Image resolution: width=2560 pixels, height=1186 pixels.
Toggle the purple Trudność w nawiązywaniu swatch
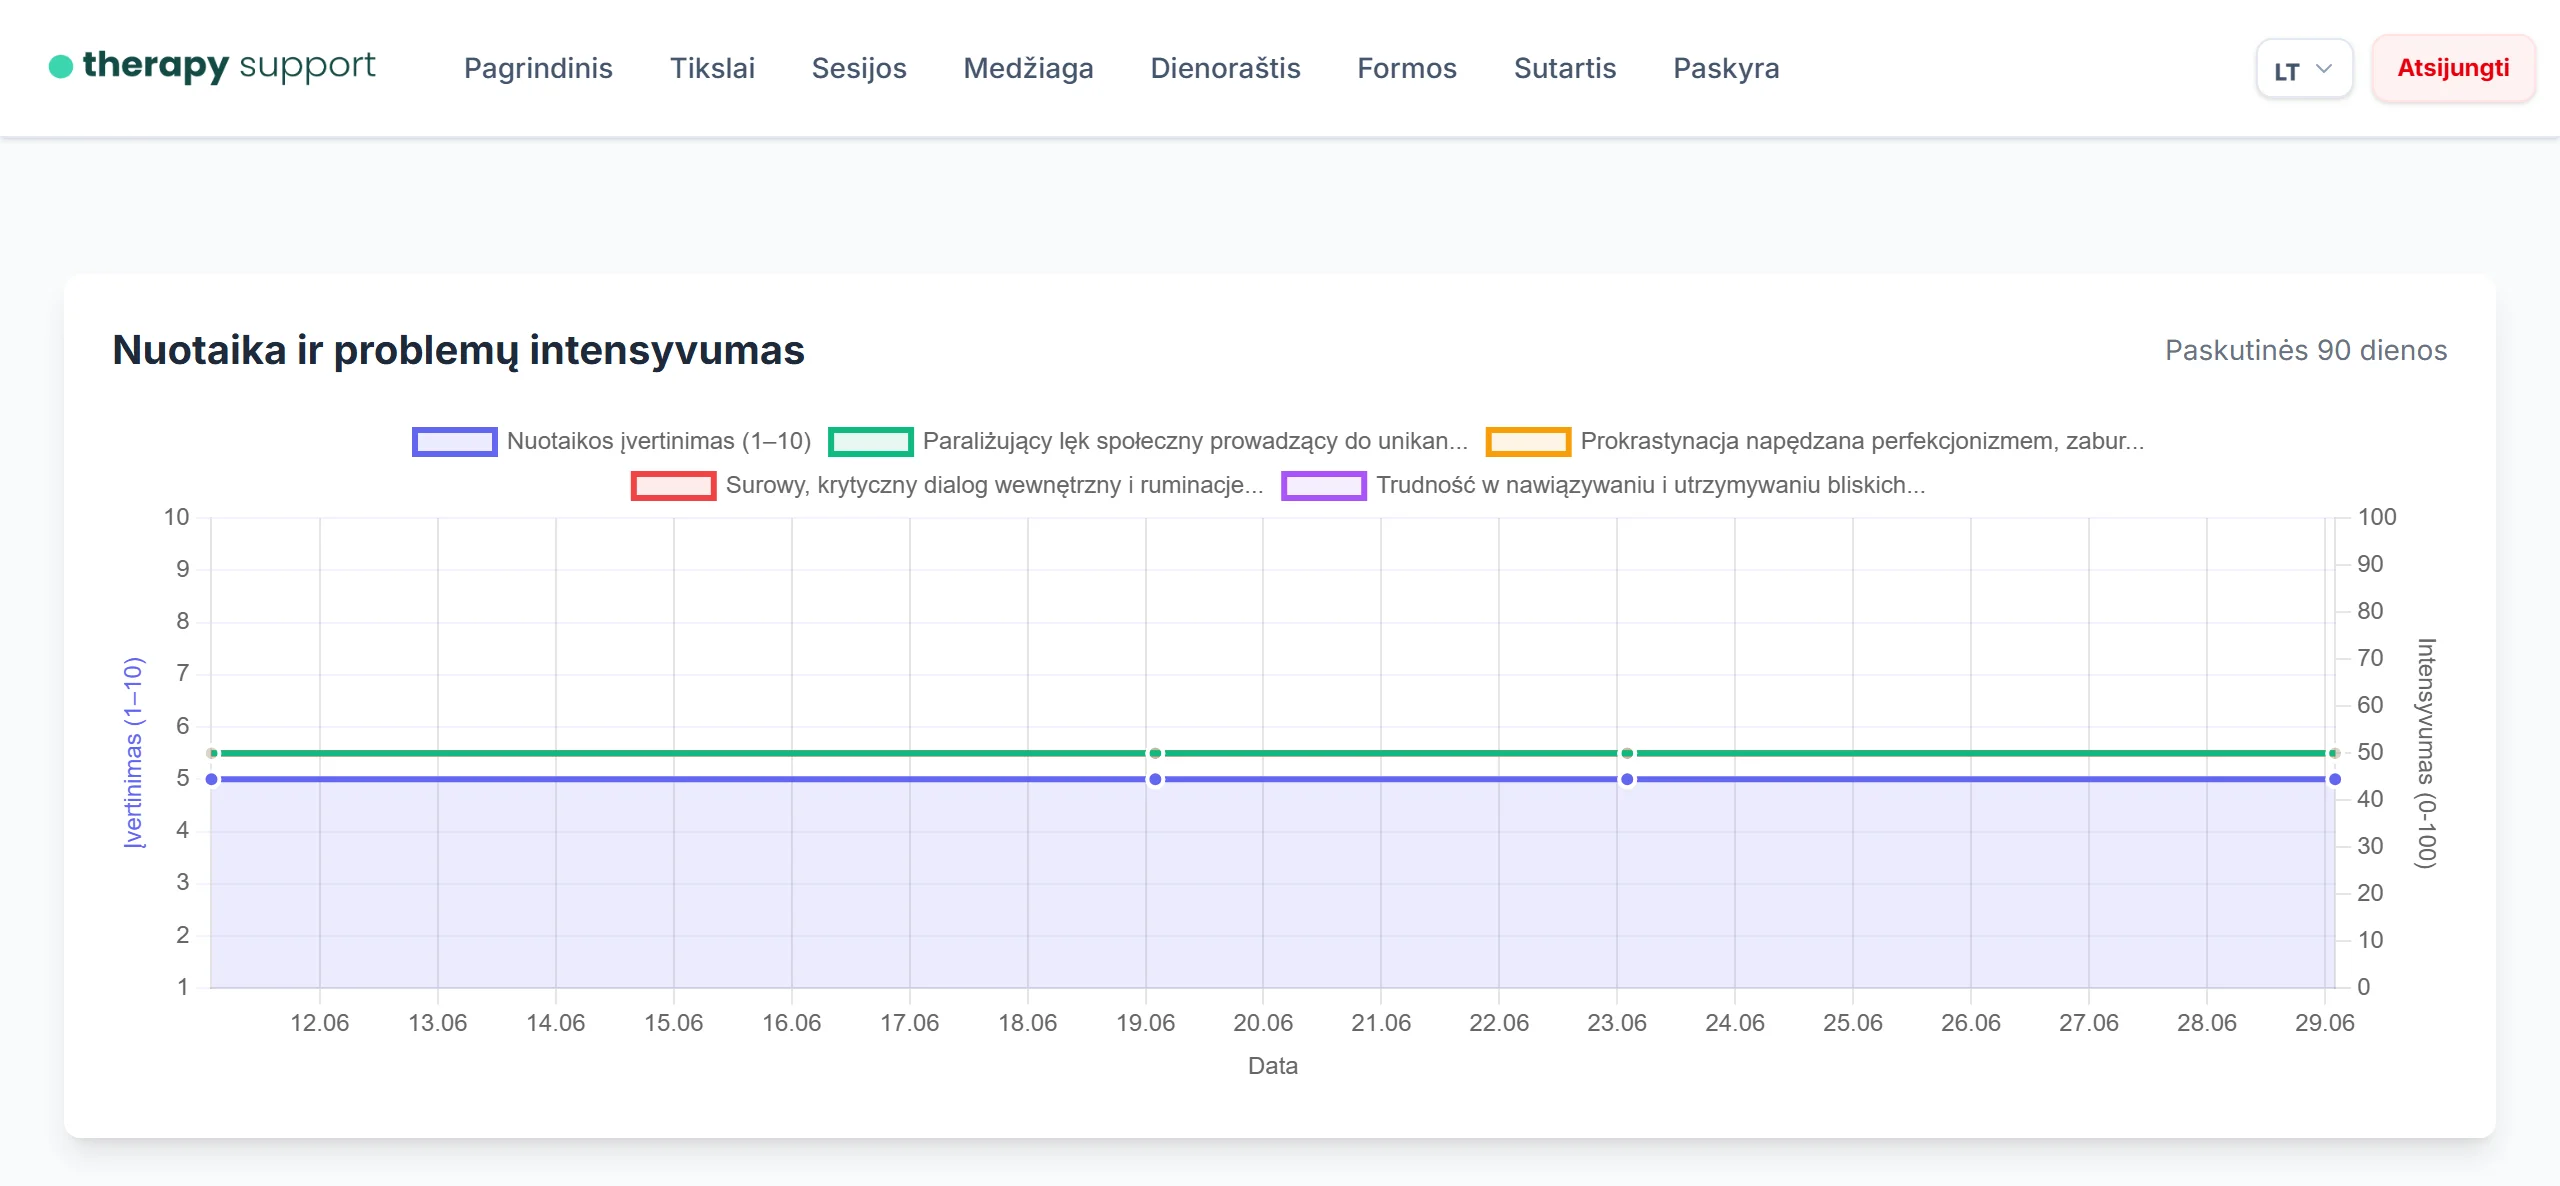[1324, 486]
